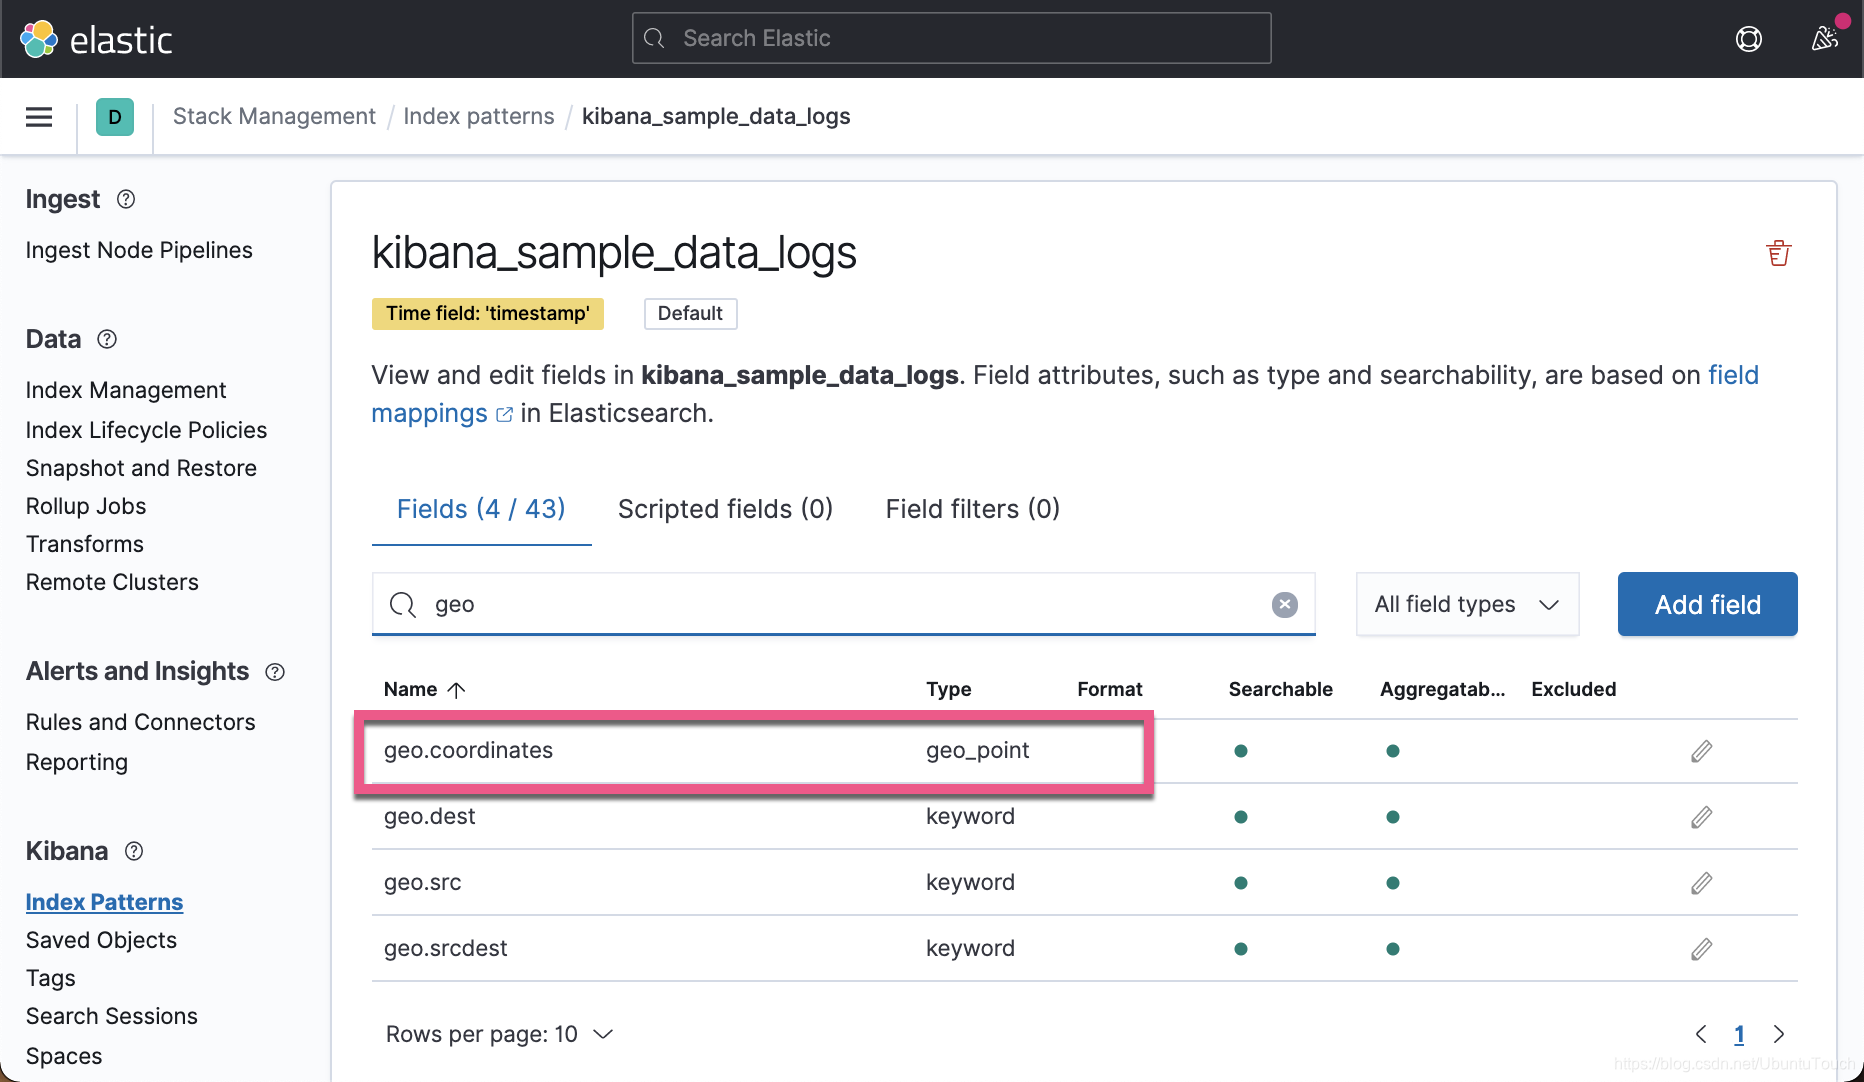The width and height of the screenshot is (1864, 1082).
Task: Switch to the Field filters tab
Action: 971,509
